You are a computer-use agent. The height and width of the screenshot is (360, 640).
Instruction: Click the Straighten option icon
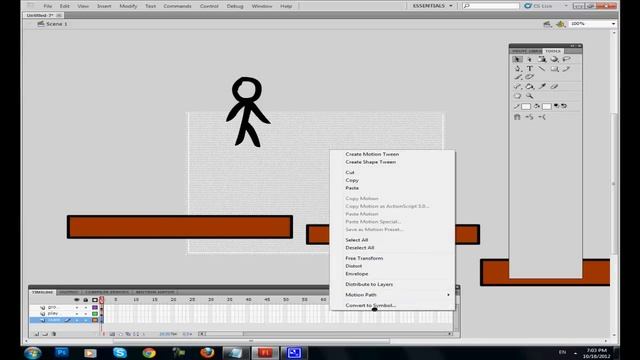pos(542,117)
